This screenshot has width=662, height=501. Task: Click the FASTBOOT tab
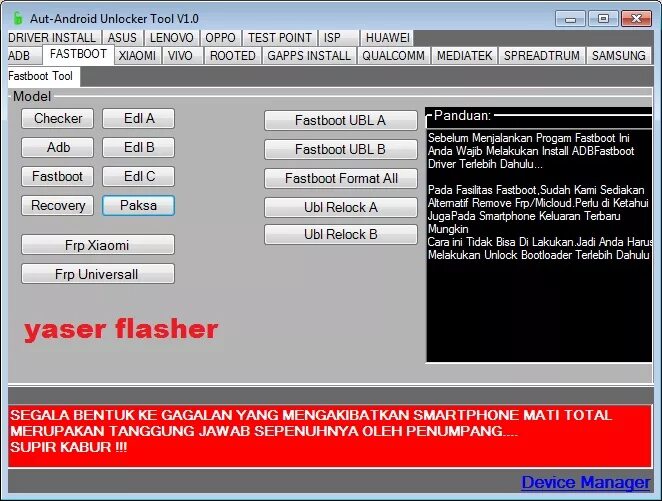[78, 54]
